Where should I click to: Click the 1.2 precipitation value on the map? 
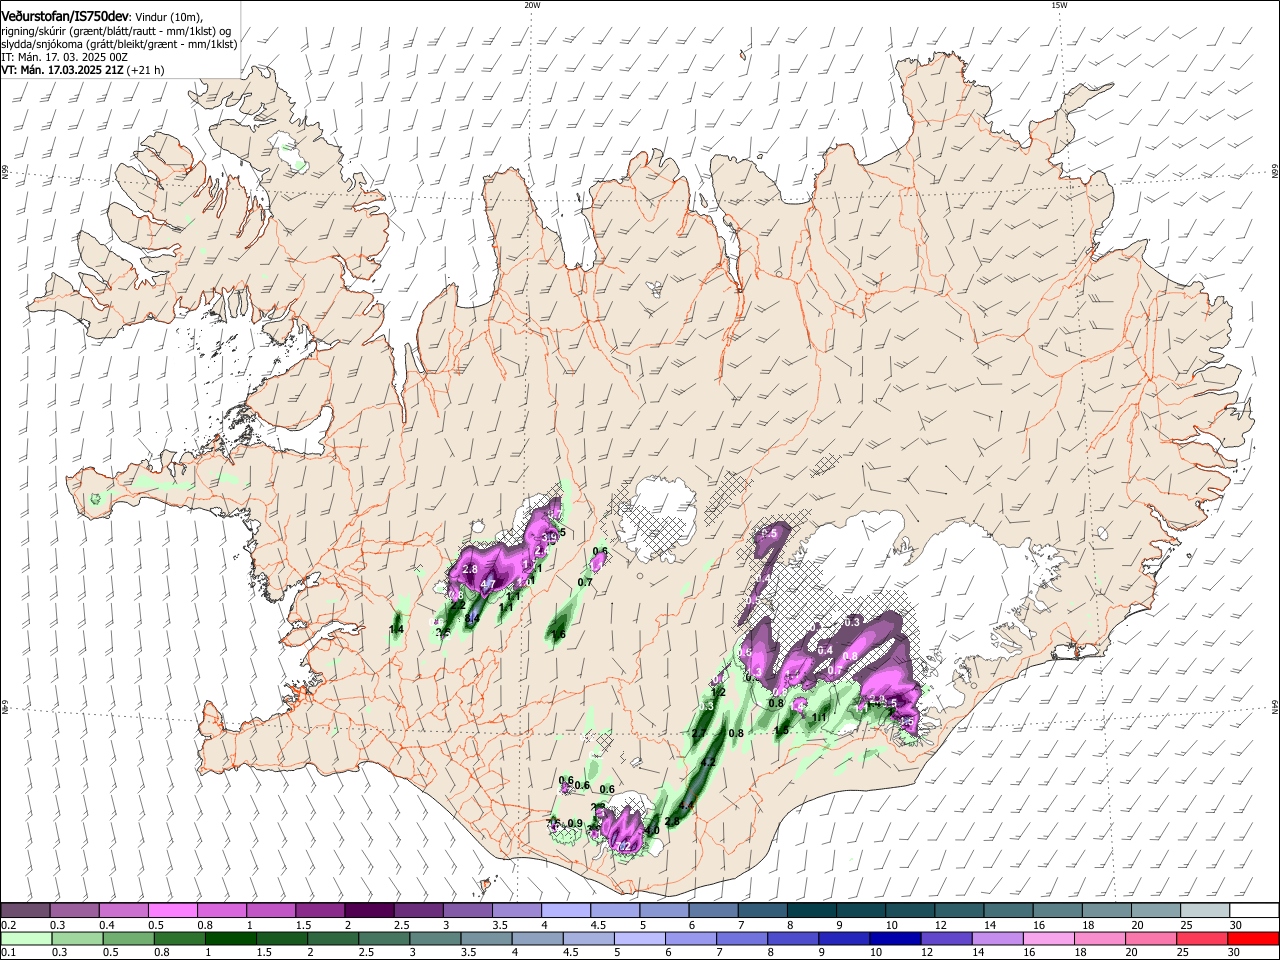coord(717,693)
